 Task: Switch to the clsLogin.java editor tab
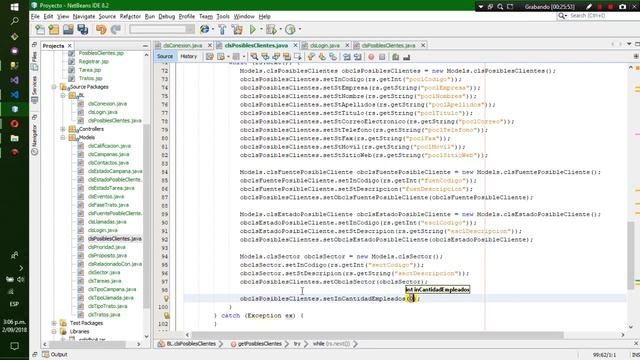coord(325,45)
